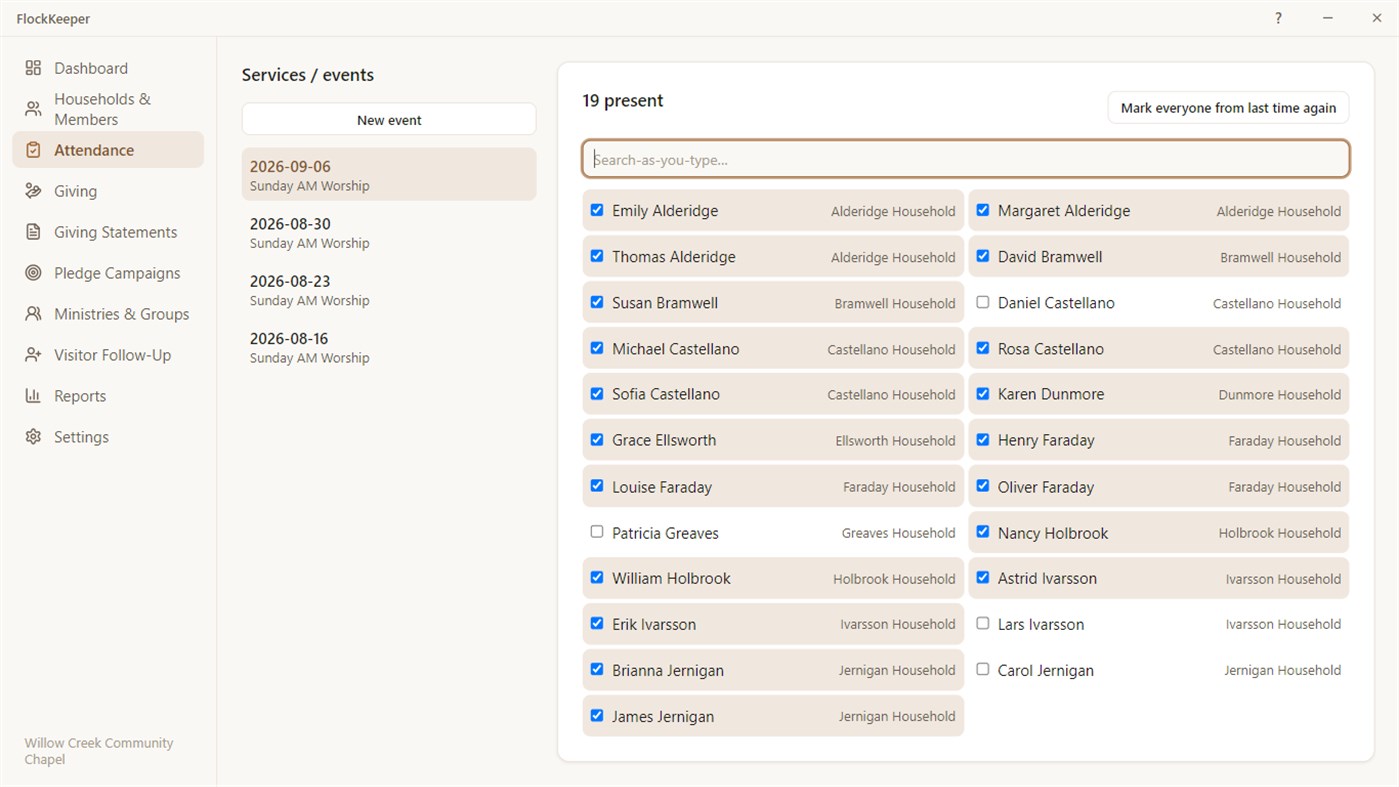Click the Attendance clipboard icon
The image size is (1399, 787).
tap(33, 150)
